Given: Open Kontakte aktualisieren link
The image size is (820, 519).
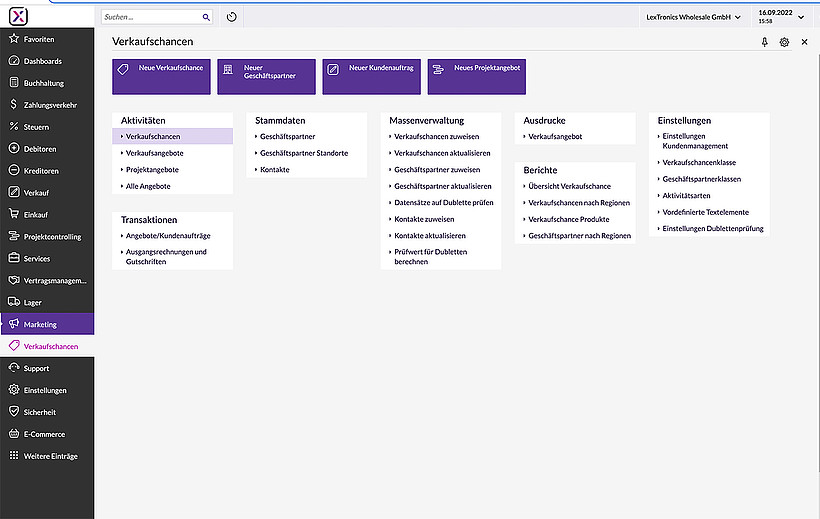Looking at the screenshot, I should (x=430, y=236).
